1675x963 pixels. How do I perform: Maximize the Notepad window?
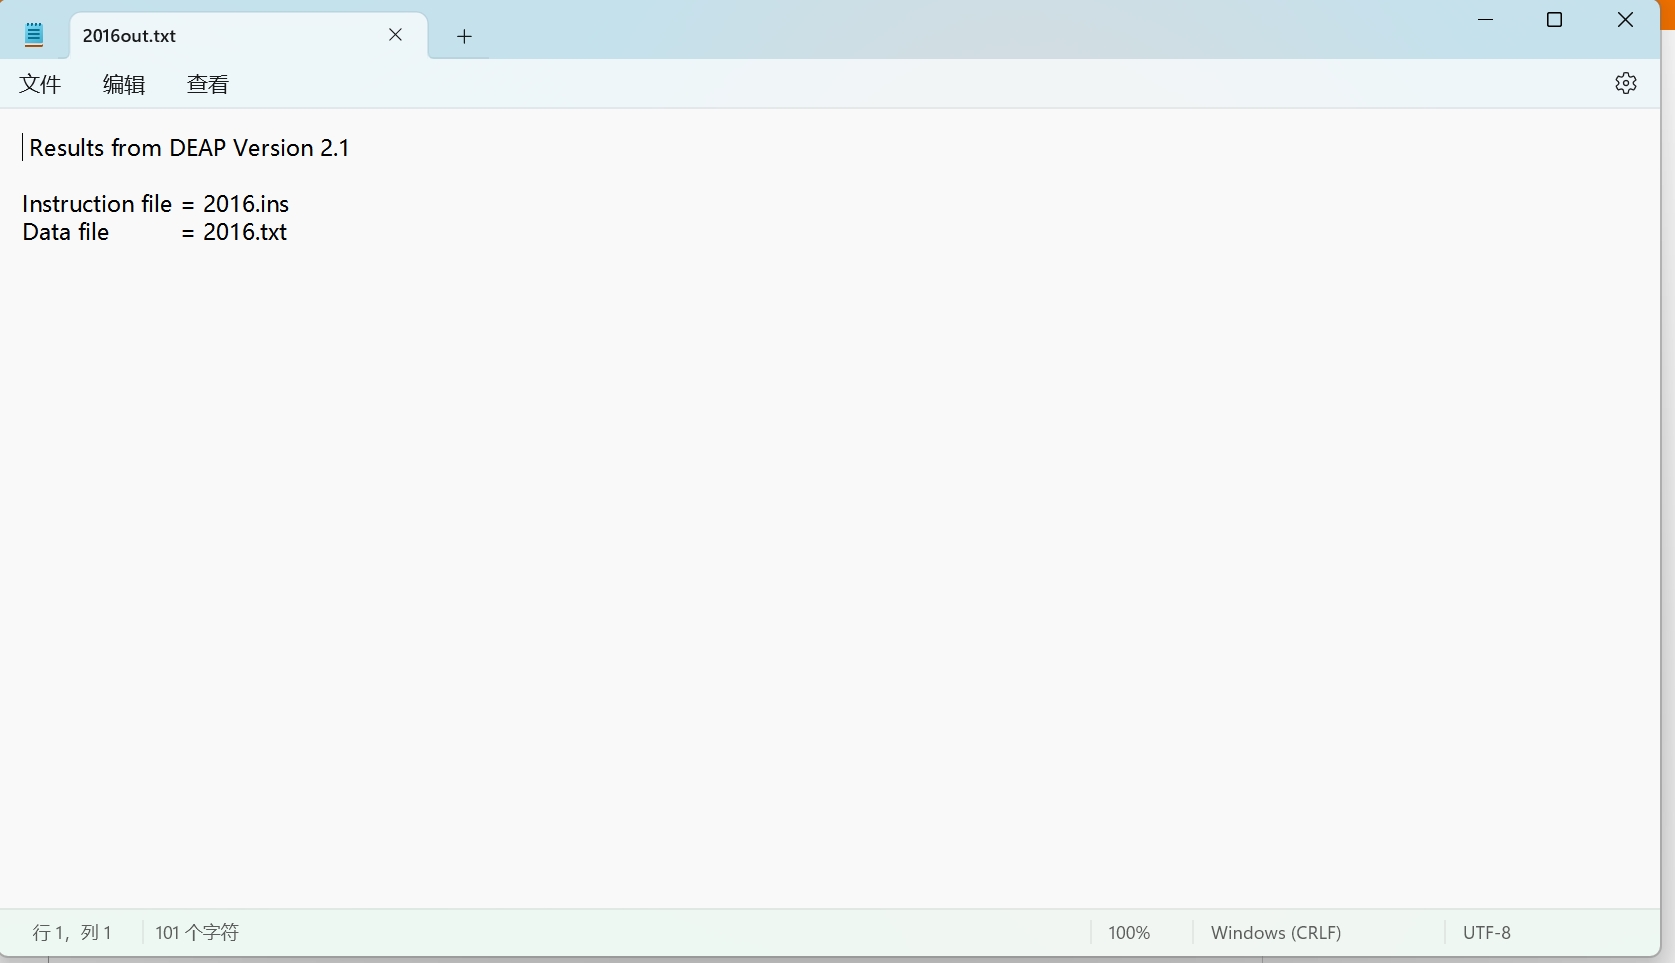point(1555,20)
